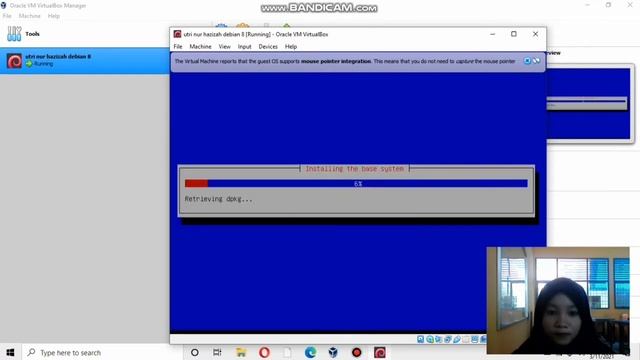The image size is (640, 360).
Task: Click the don't-show-again notification icon
Action: [x=536, y=61]
